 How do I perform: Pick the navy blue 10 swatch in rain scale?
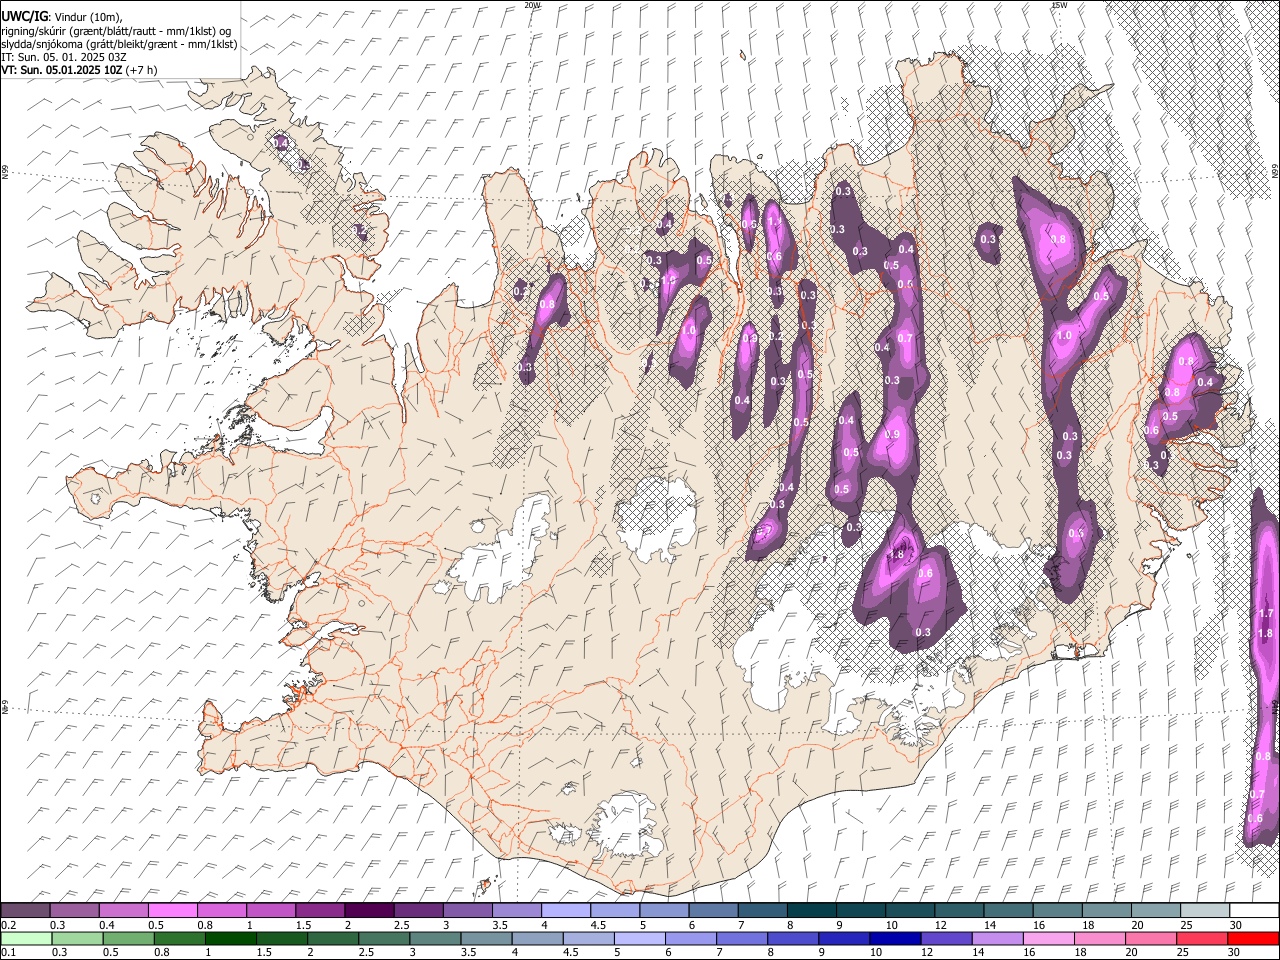click(x=894, y=938)
